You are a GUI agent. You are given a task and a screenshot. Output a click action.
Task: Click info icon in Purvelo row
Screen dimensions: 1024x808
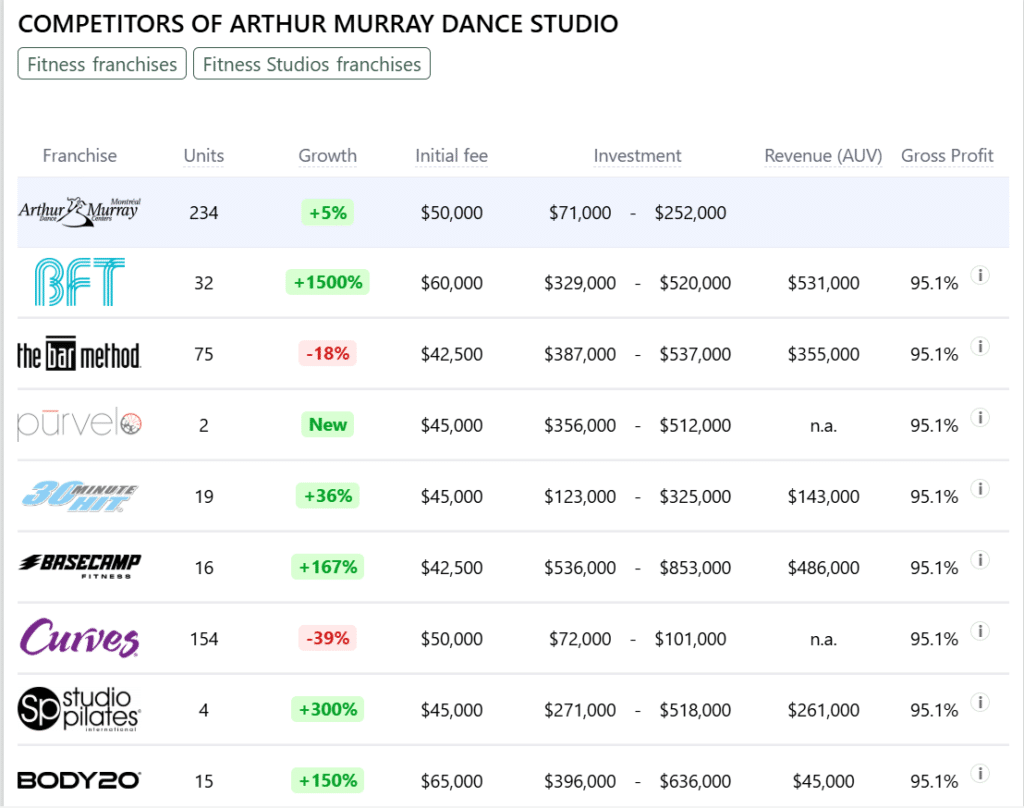(980, 417)
